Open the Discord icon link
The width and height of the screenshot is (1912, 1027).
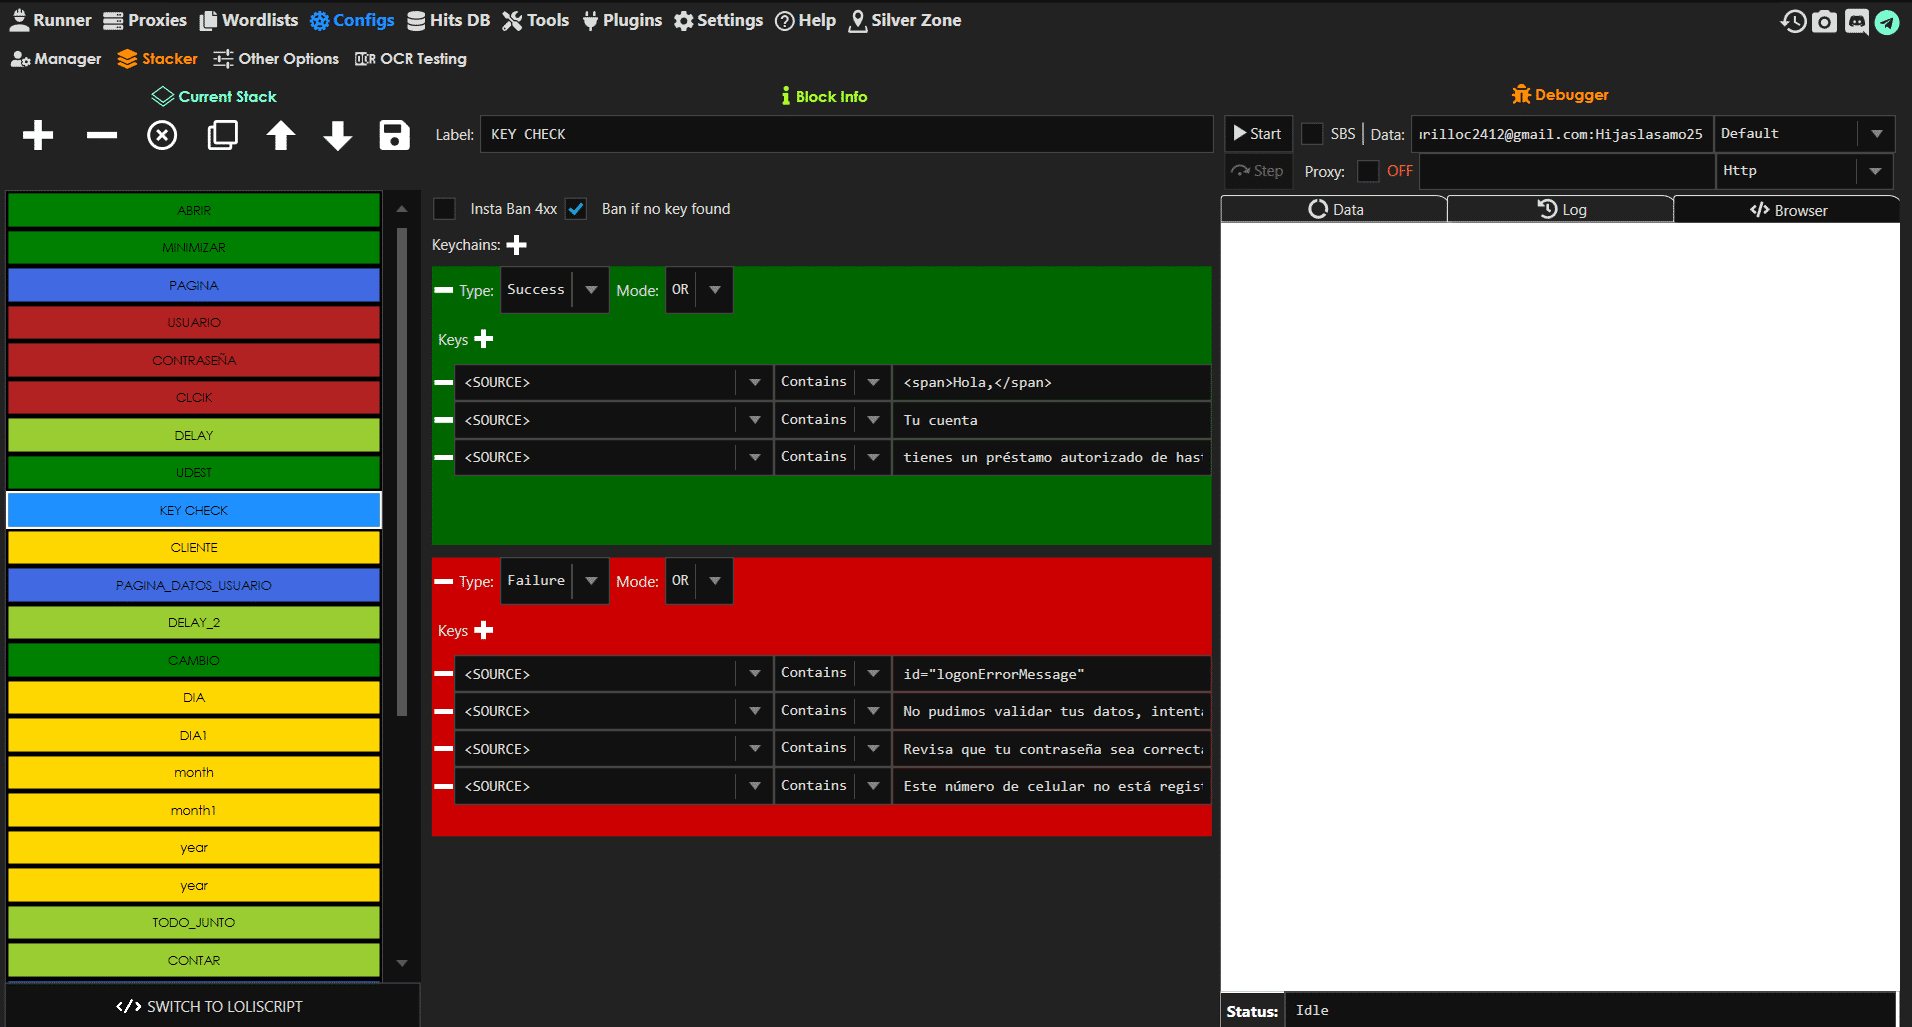1856,21
